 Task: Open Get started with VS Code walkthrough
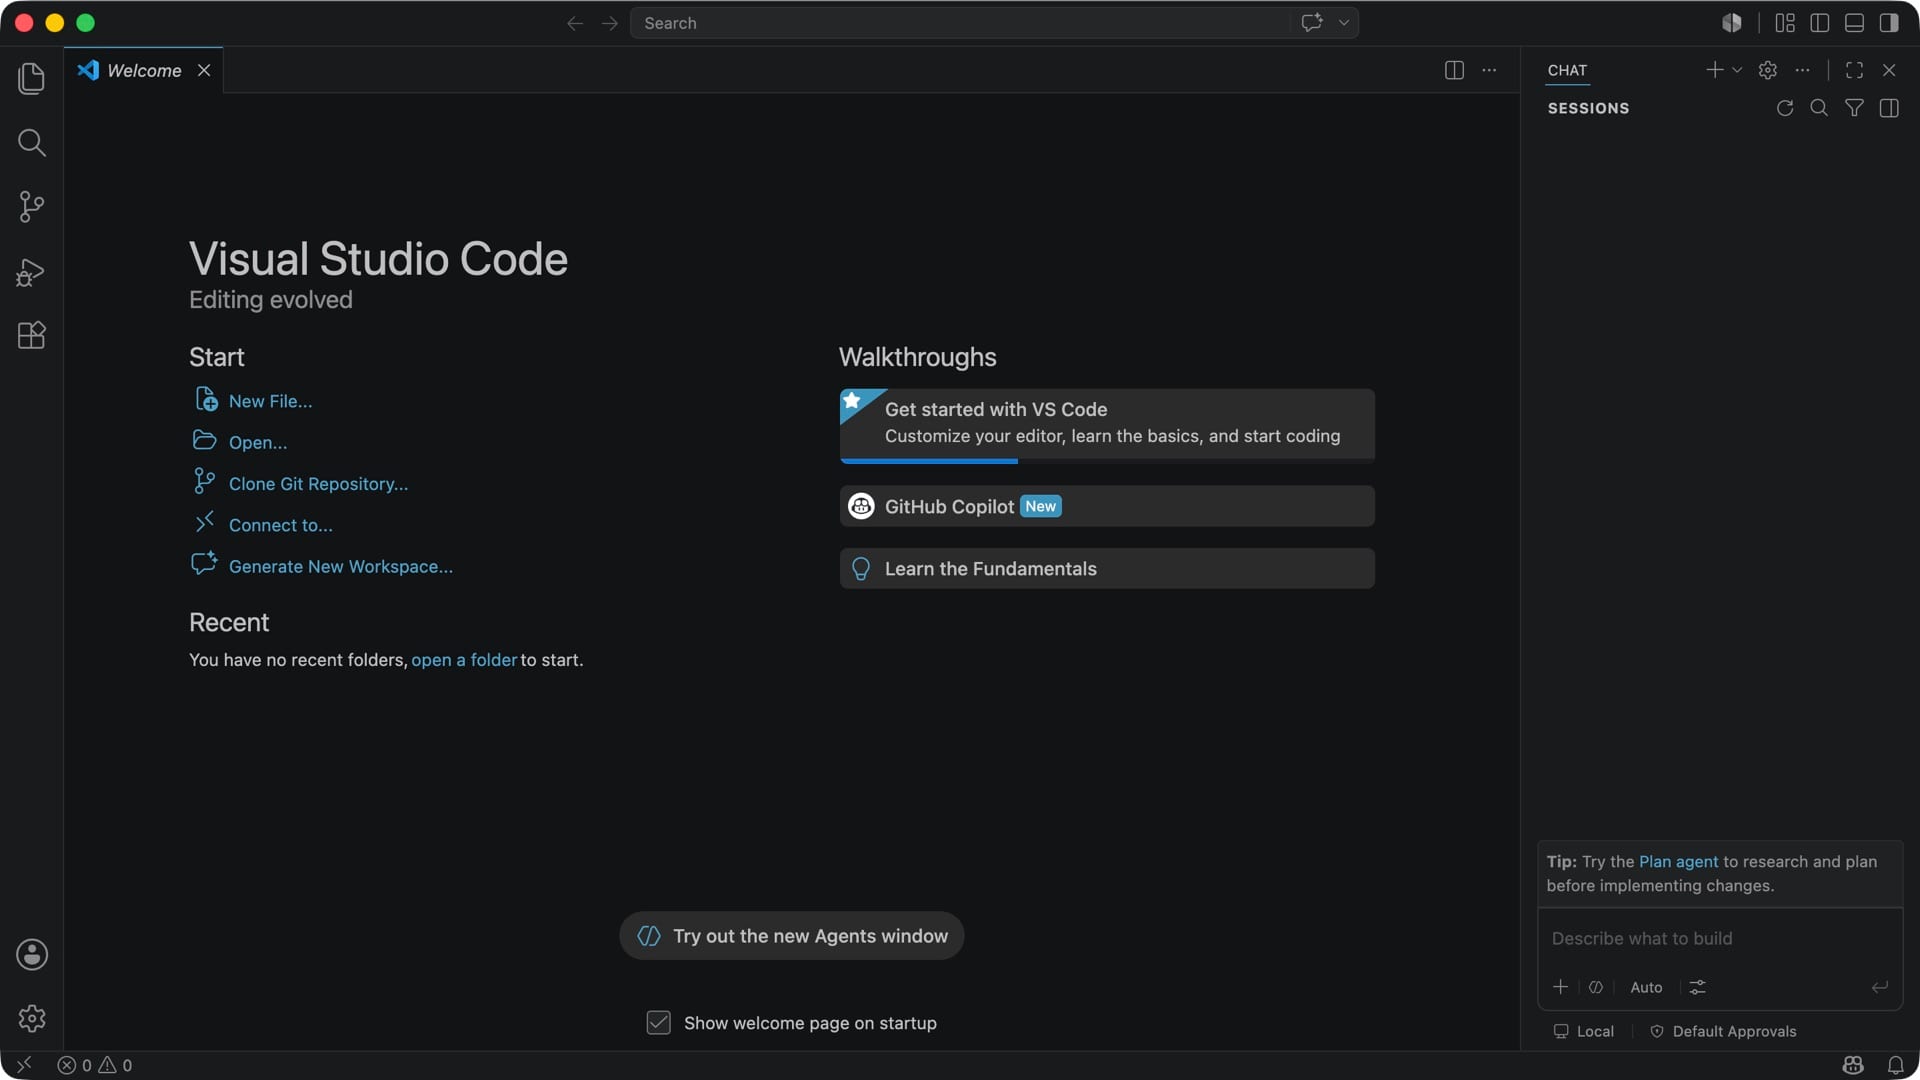1107,425
